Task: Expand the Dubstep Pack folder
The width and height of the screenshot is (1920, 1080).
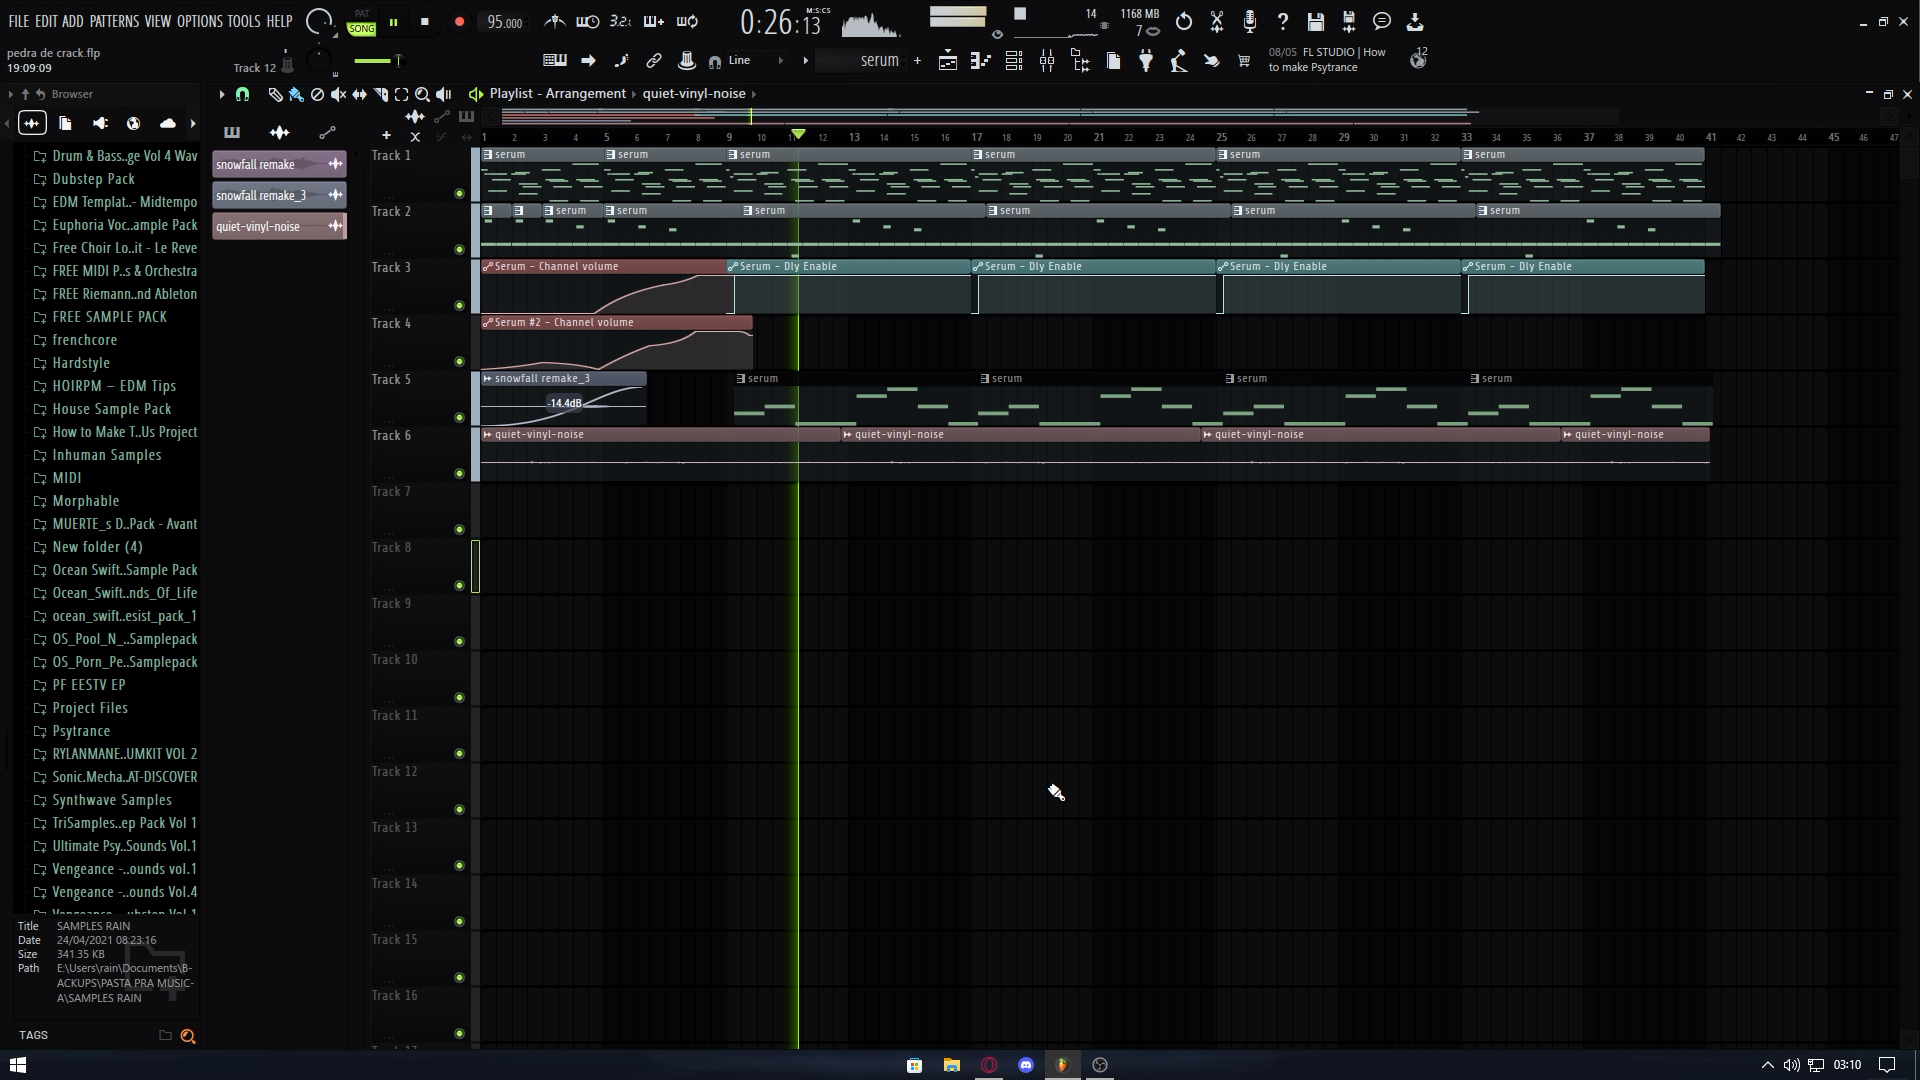Action: 94,179
